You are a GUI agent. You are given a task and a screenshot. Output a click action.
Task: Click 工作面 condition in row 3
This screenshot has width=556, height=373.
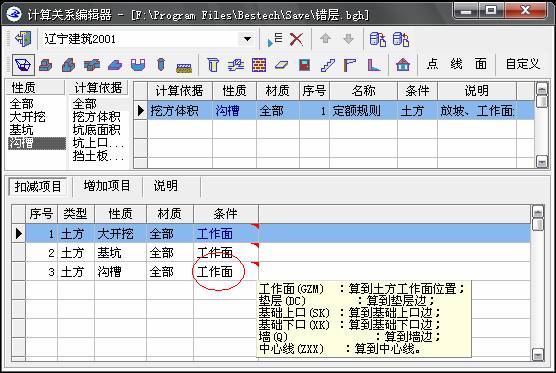coord(226,272)
